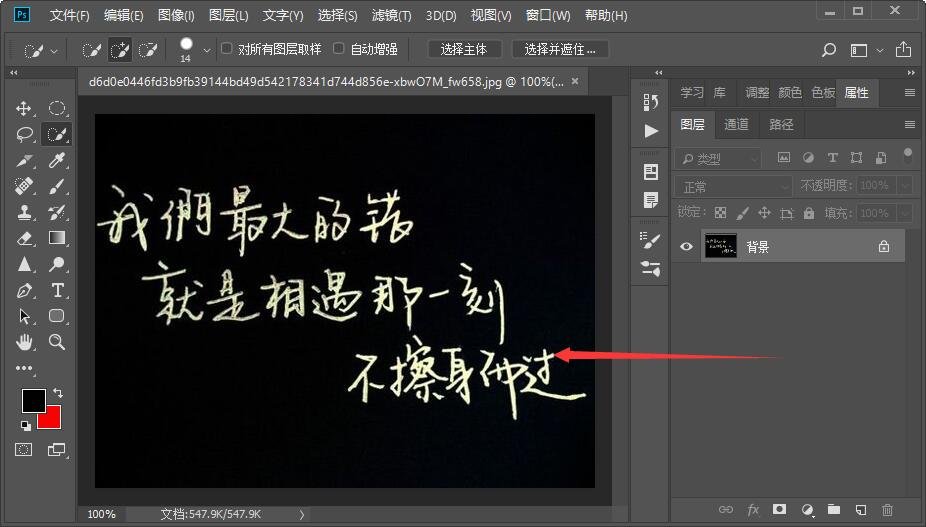This screenshot has width=926, height=527.
Task: Choose Add to Selection mode
Action: [x=120, y=50]
